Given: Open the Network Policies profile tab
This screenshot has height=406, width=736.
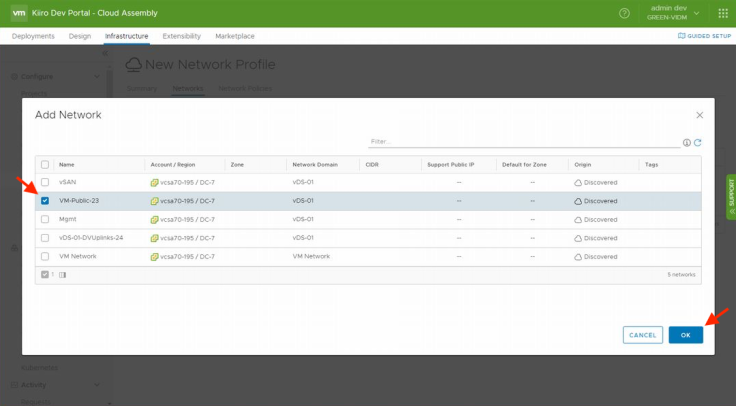Looking at the screenshot, I should (245, 88).
